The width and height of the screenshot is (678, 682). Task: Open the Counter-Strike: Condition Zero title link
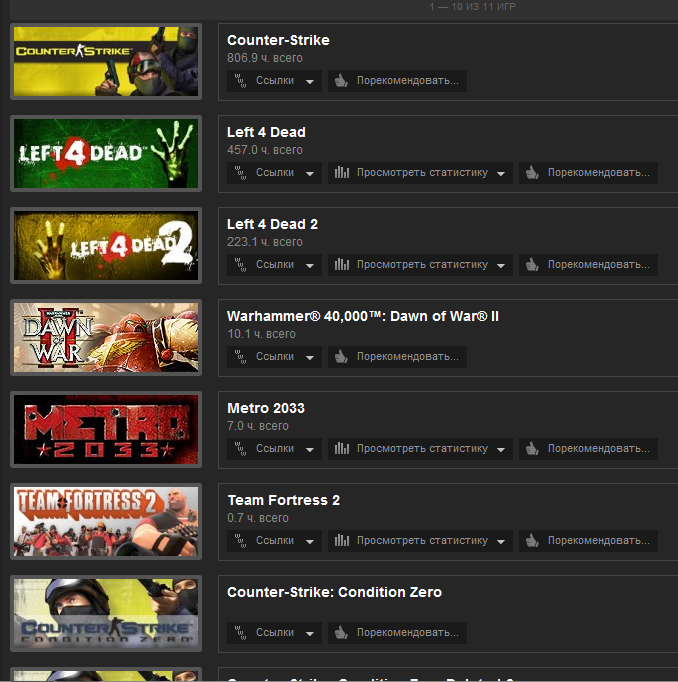click(x=334, y=592)
